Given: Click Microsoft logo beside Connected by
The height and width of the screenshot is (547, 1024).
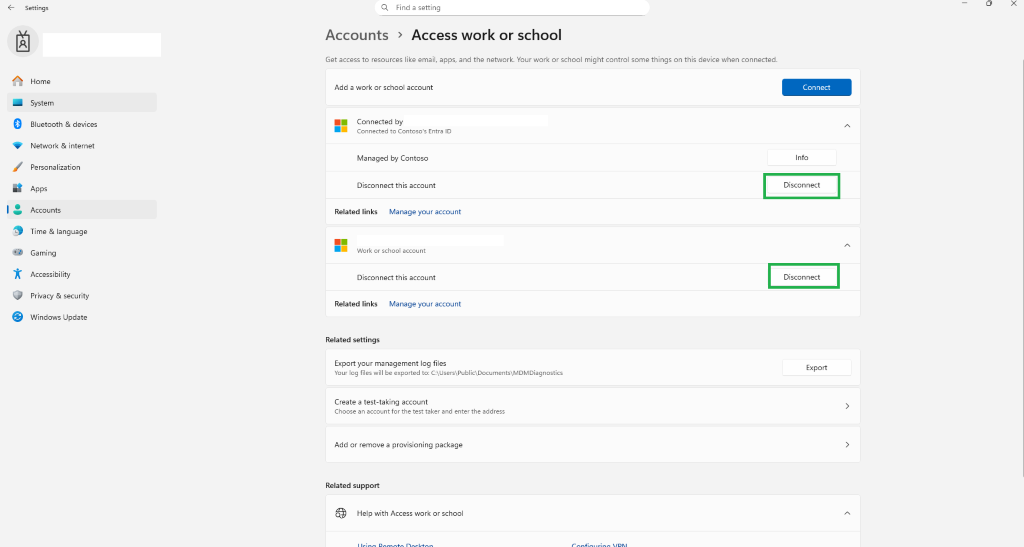Looking at the screenshot, I should click(x=341, y=125).
